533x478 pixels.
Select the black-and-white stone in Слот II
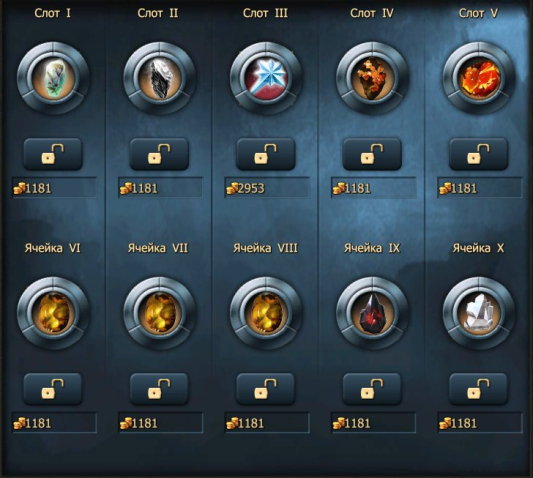pyautogui.click(x=160, y=78)
